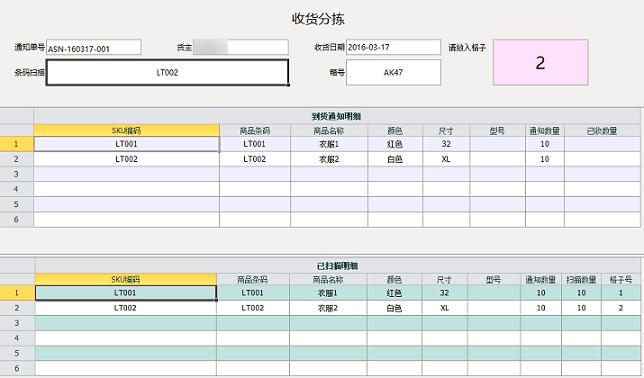Screen dimensions: 644x378
Task: Click the 商品名称 column header in upper table
Action: pyautogui.click(x=329, y=131)
